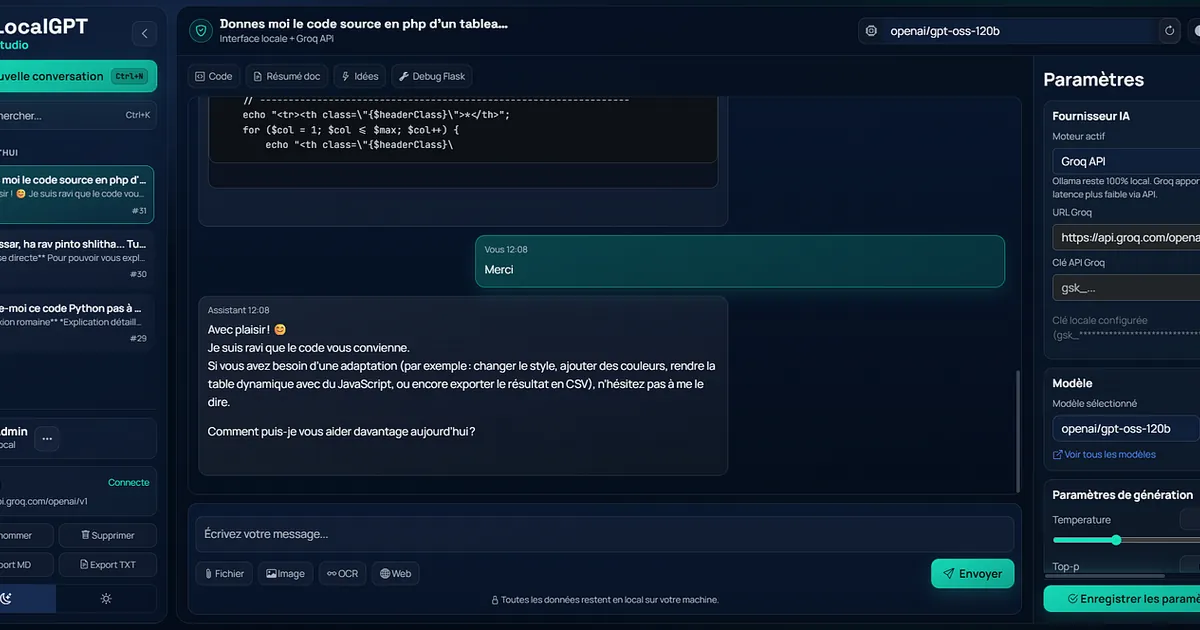Click the Paramètres panel heading

[x=1093, y=79]
